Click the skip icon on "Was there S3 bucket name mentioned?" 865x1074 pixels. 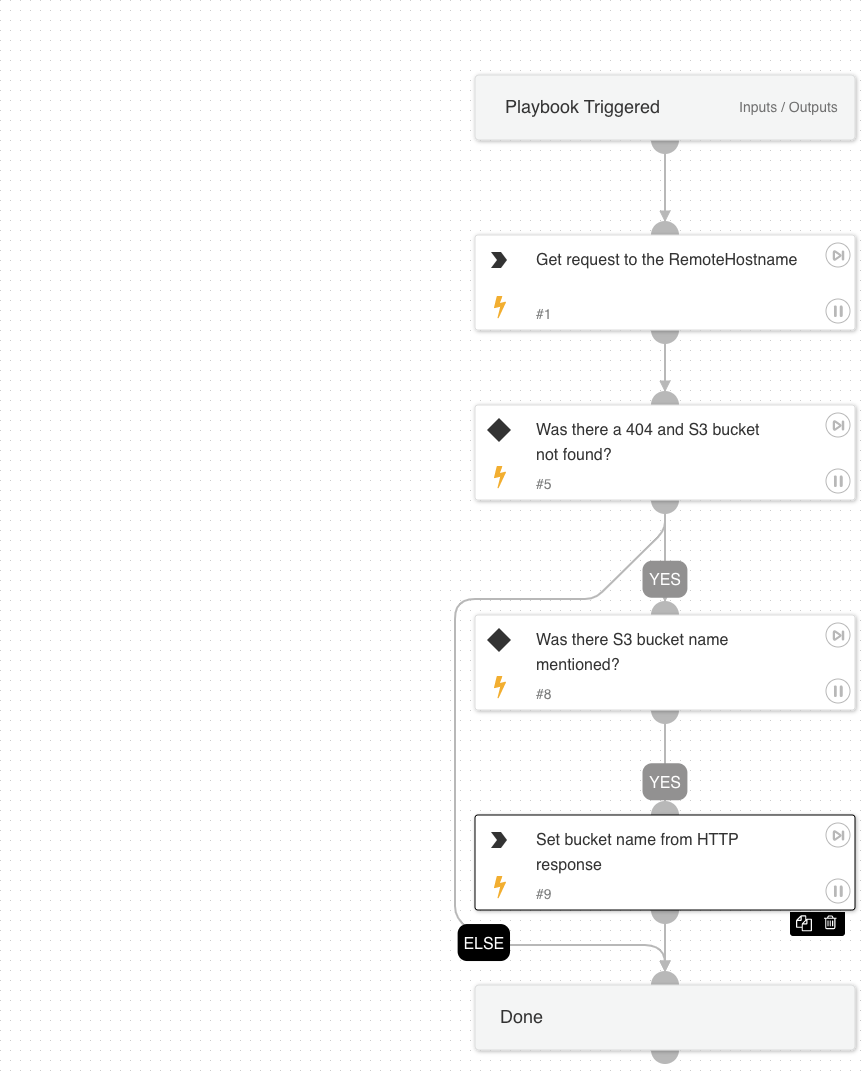click(x=838, y=635)
